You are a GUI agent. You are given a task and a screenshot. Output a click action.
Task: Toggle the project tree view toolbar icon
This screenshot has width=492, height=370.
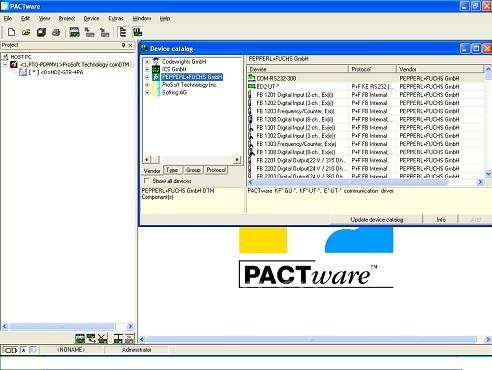(123, 32)
